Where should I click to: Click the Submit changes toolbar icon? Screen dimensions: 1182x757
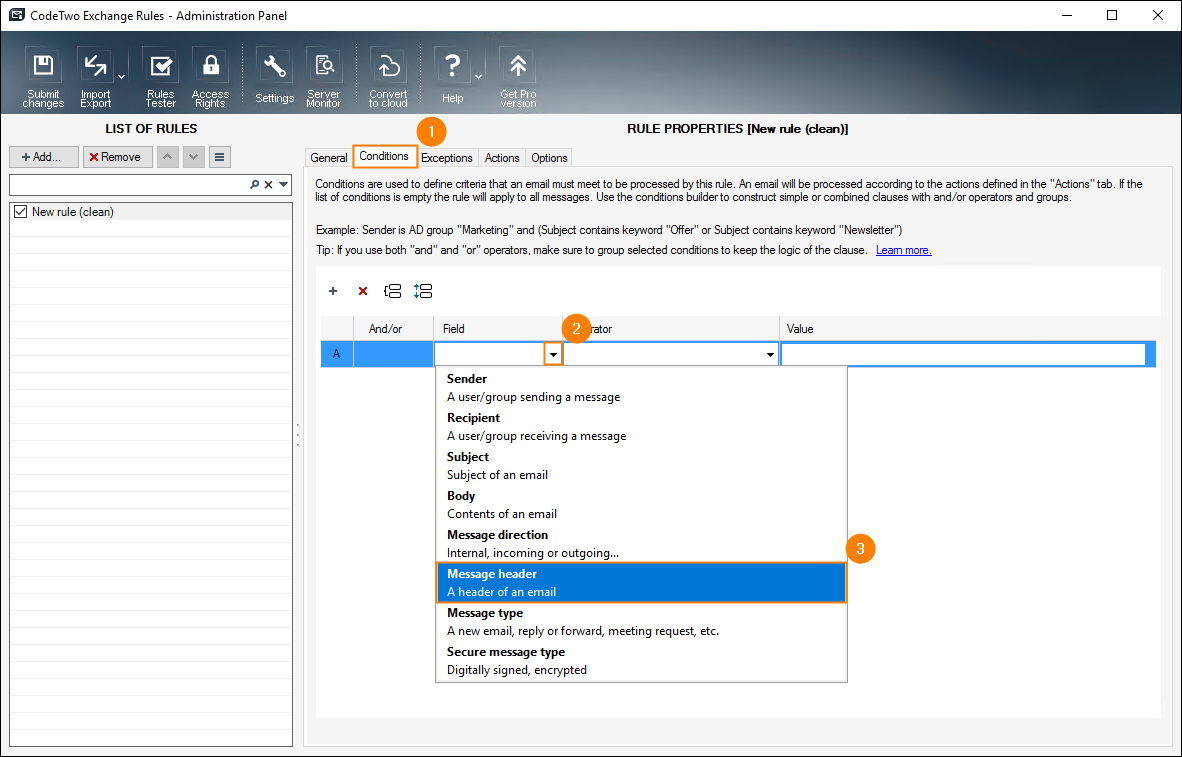(43, 78)
